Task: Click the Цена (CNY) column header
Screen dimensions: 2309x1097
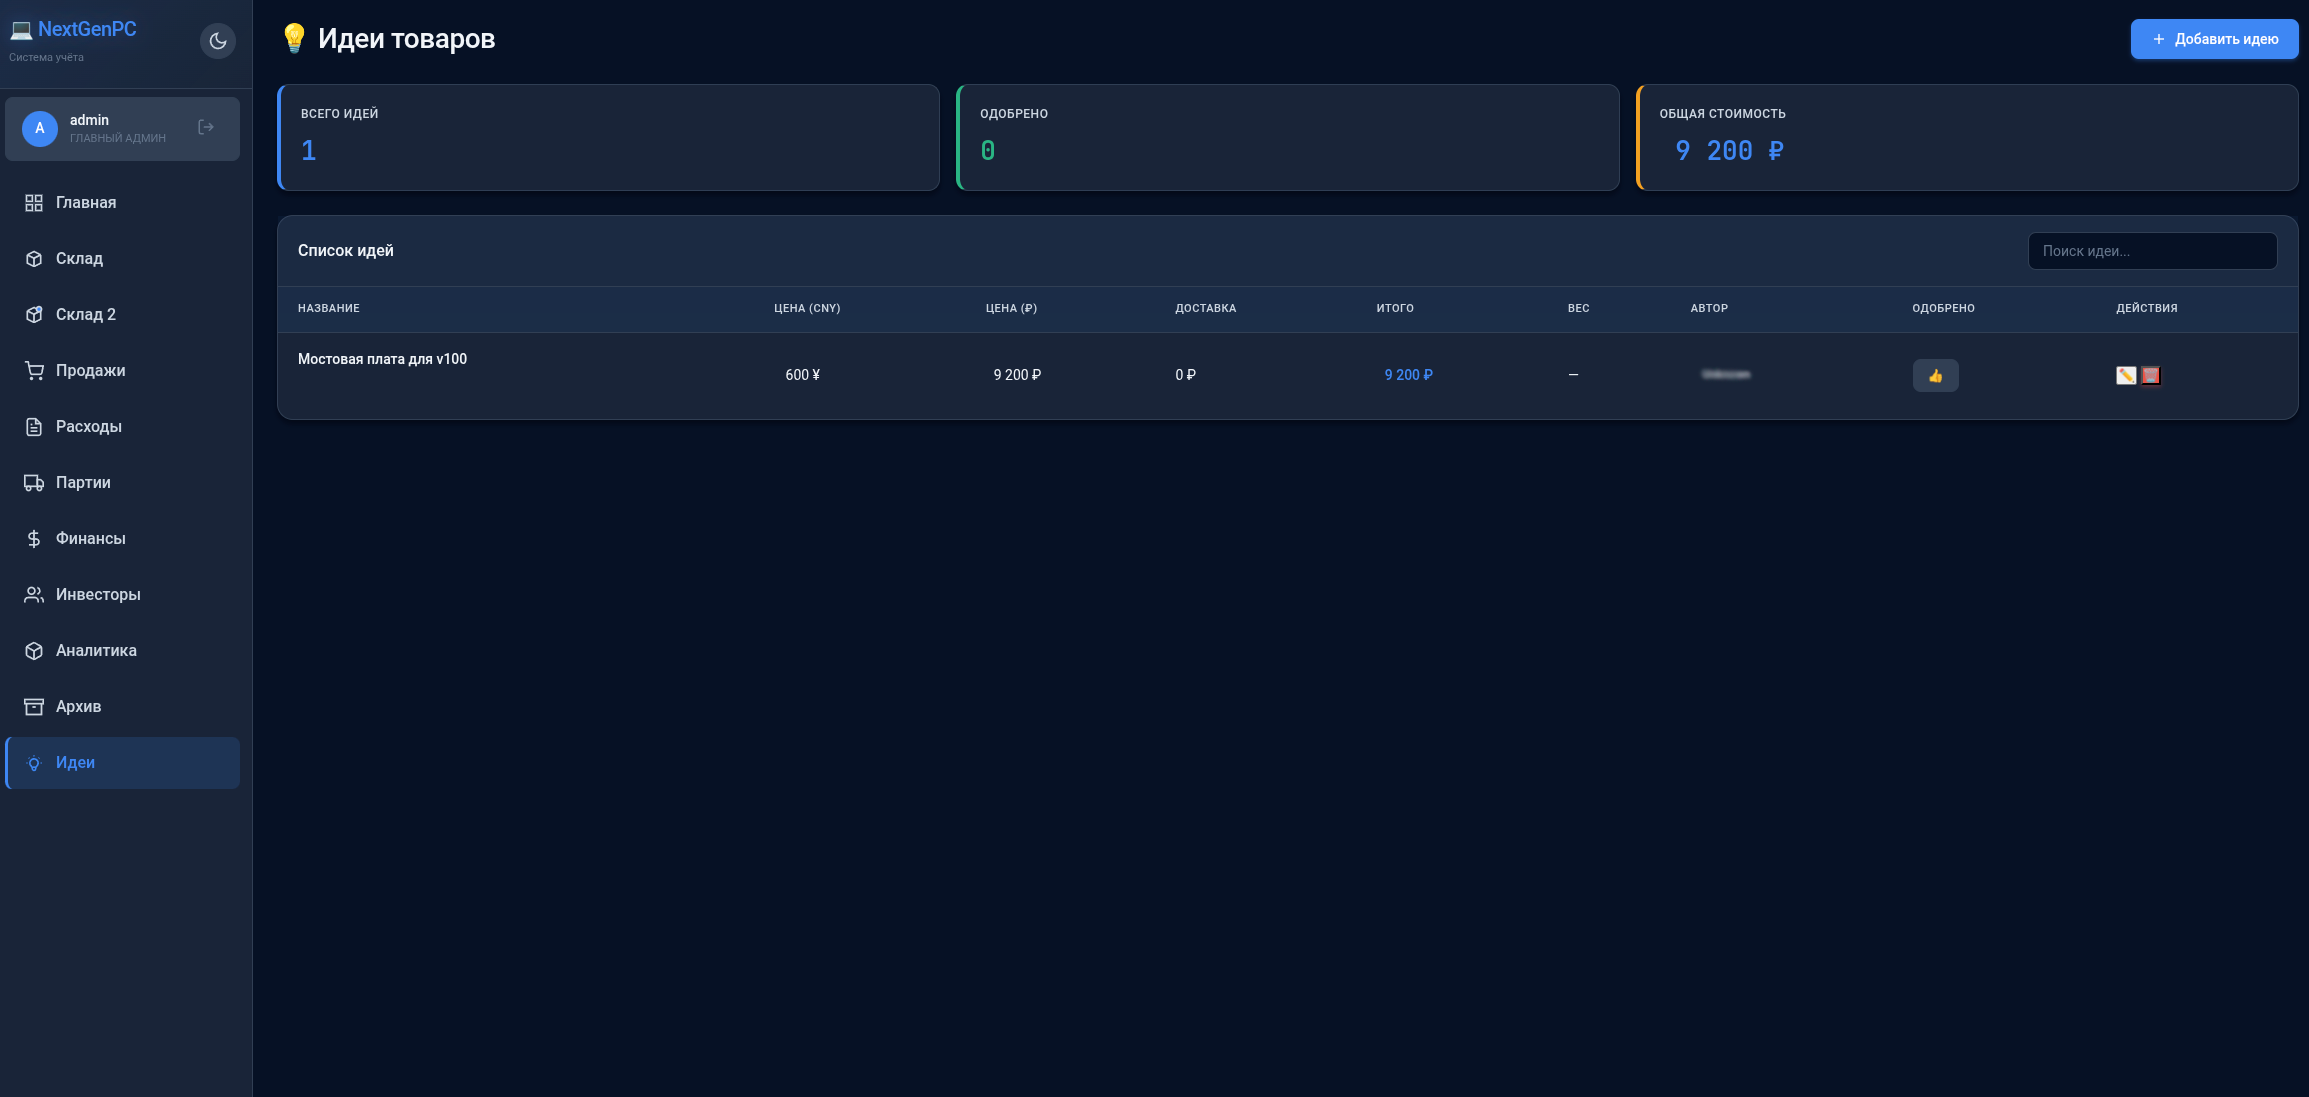Action: pyautogui.click(x=807, y=308)
